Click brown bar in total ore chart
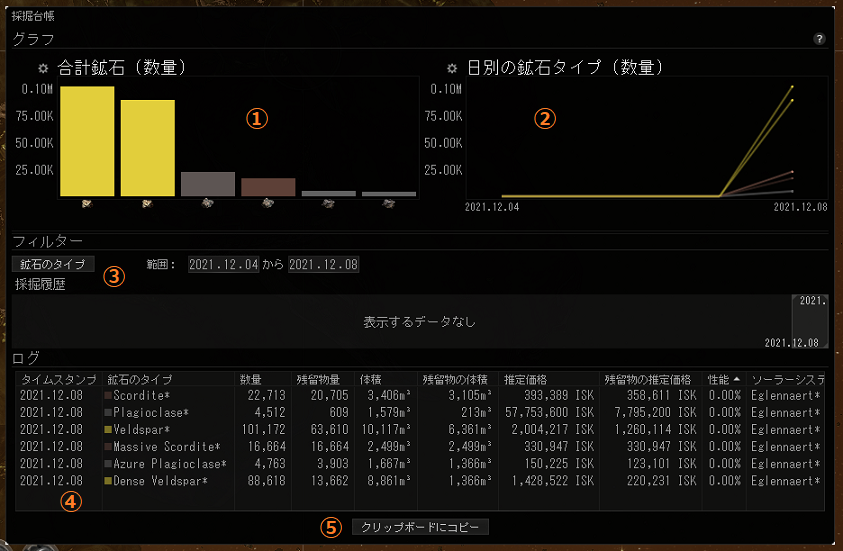Viewport: 843px width, 551px height. click(268, 187)
